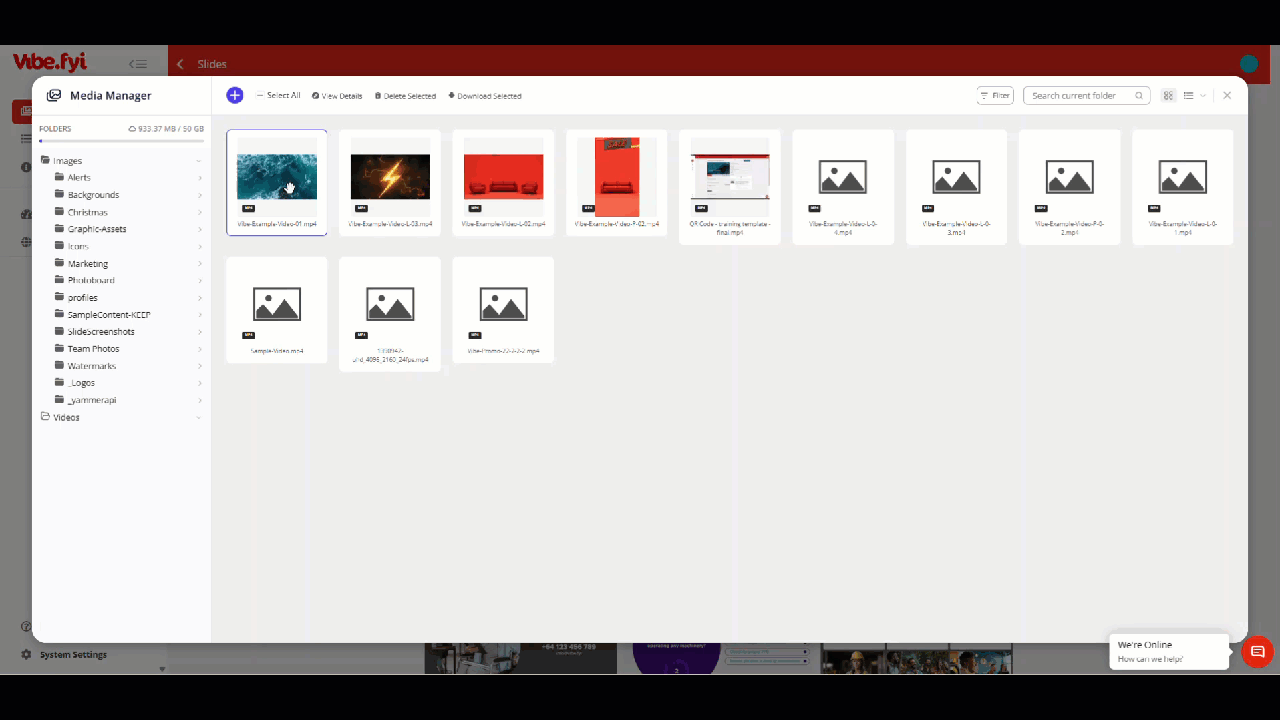Click Delete Selected in the toolbar

(405, 96)
